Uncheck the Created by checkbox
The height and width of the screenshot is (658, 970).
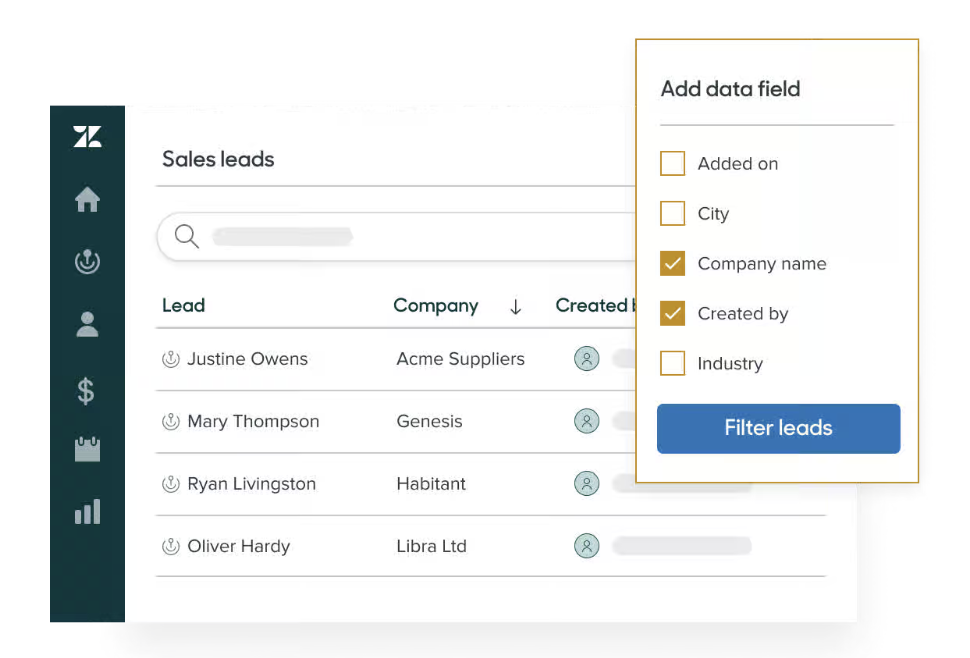click(672, 313)
